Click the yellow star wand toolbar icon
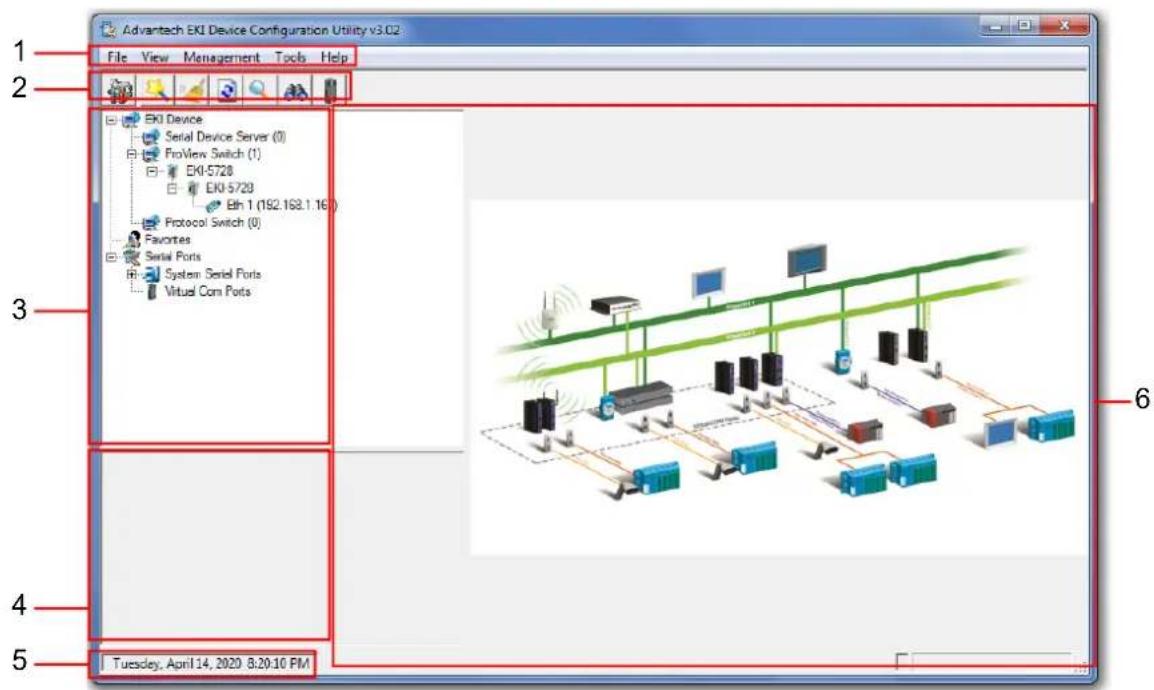The width and height of the screenshot is (1154, 690). tap(157, 89)
